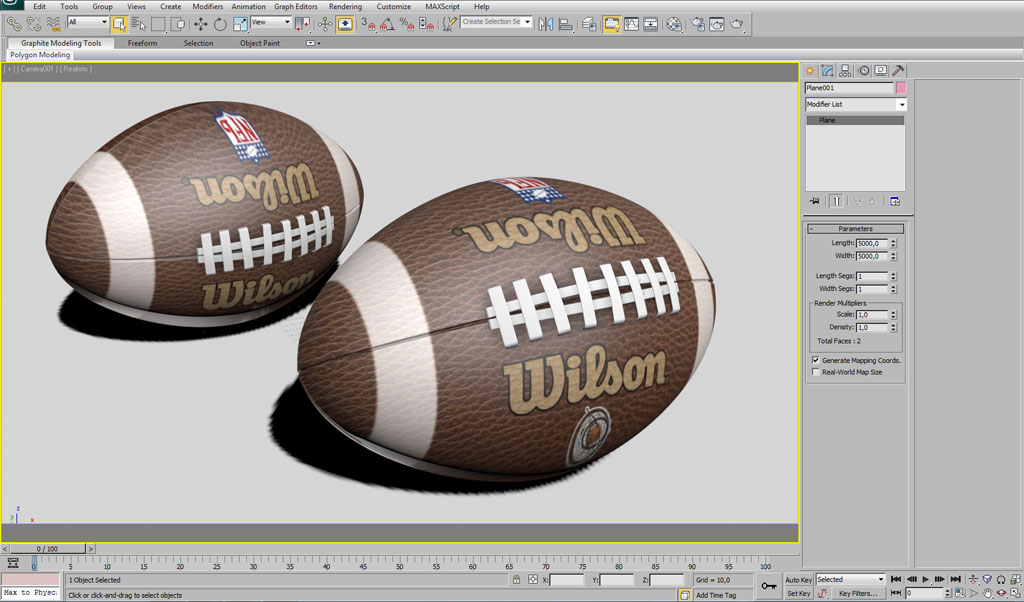The image size is (1024, 602).
Task: Switch to Modify command panel tab
Action: pyautogui.click(x=827, y=71)
